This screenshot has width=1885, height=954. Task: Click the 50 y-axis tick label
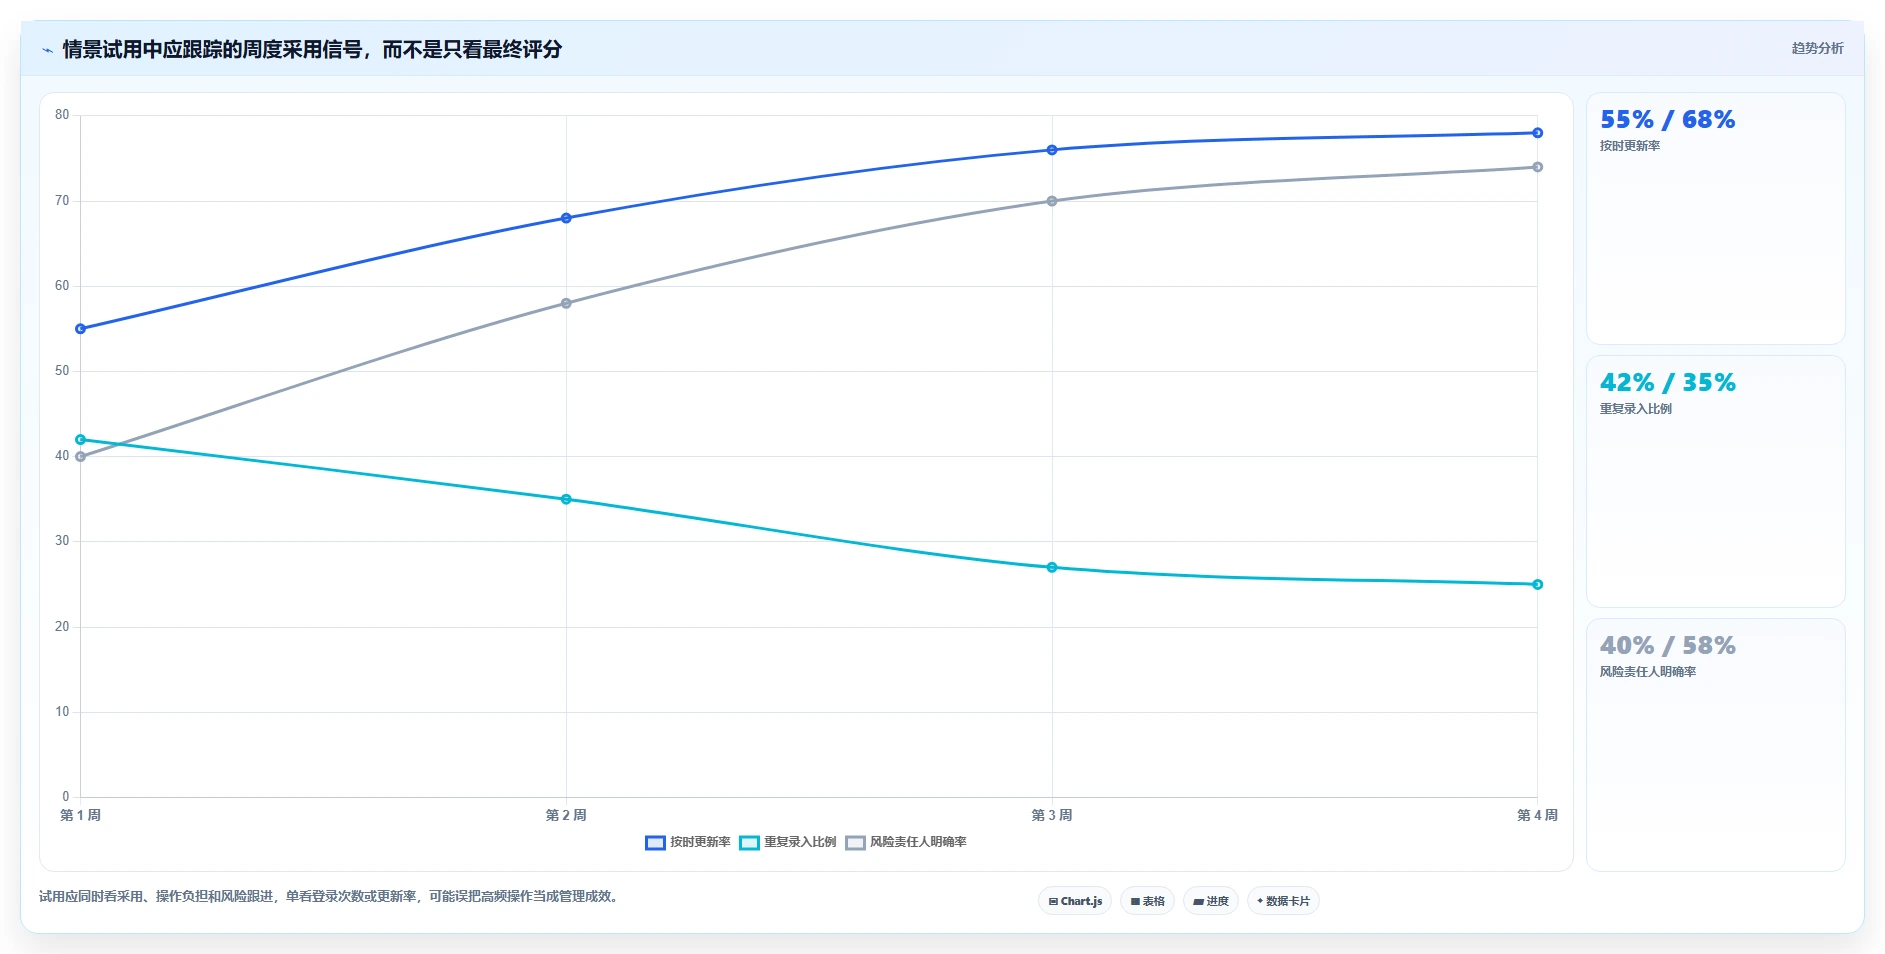[x=62, y=371]
